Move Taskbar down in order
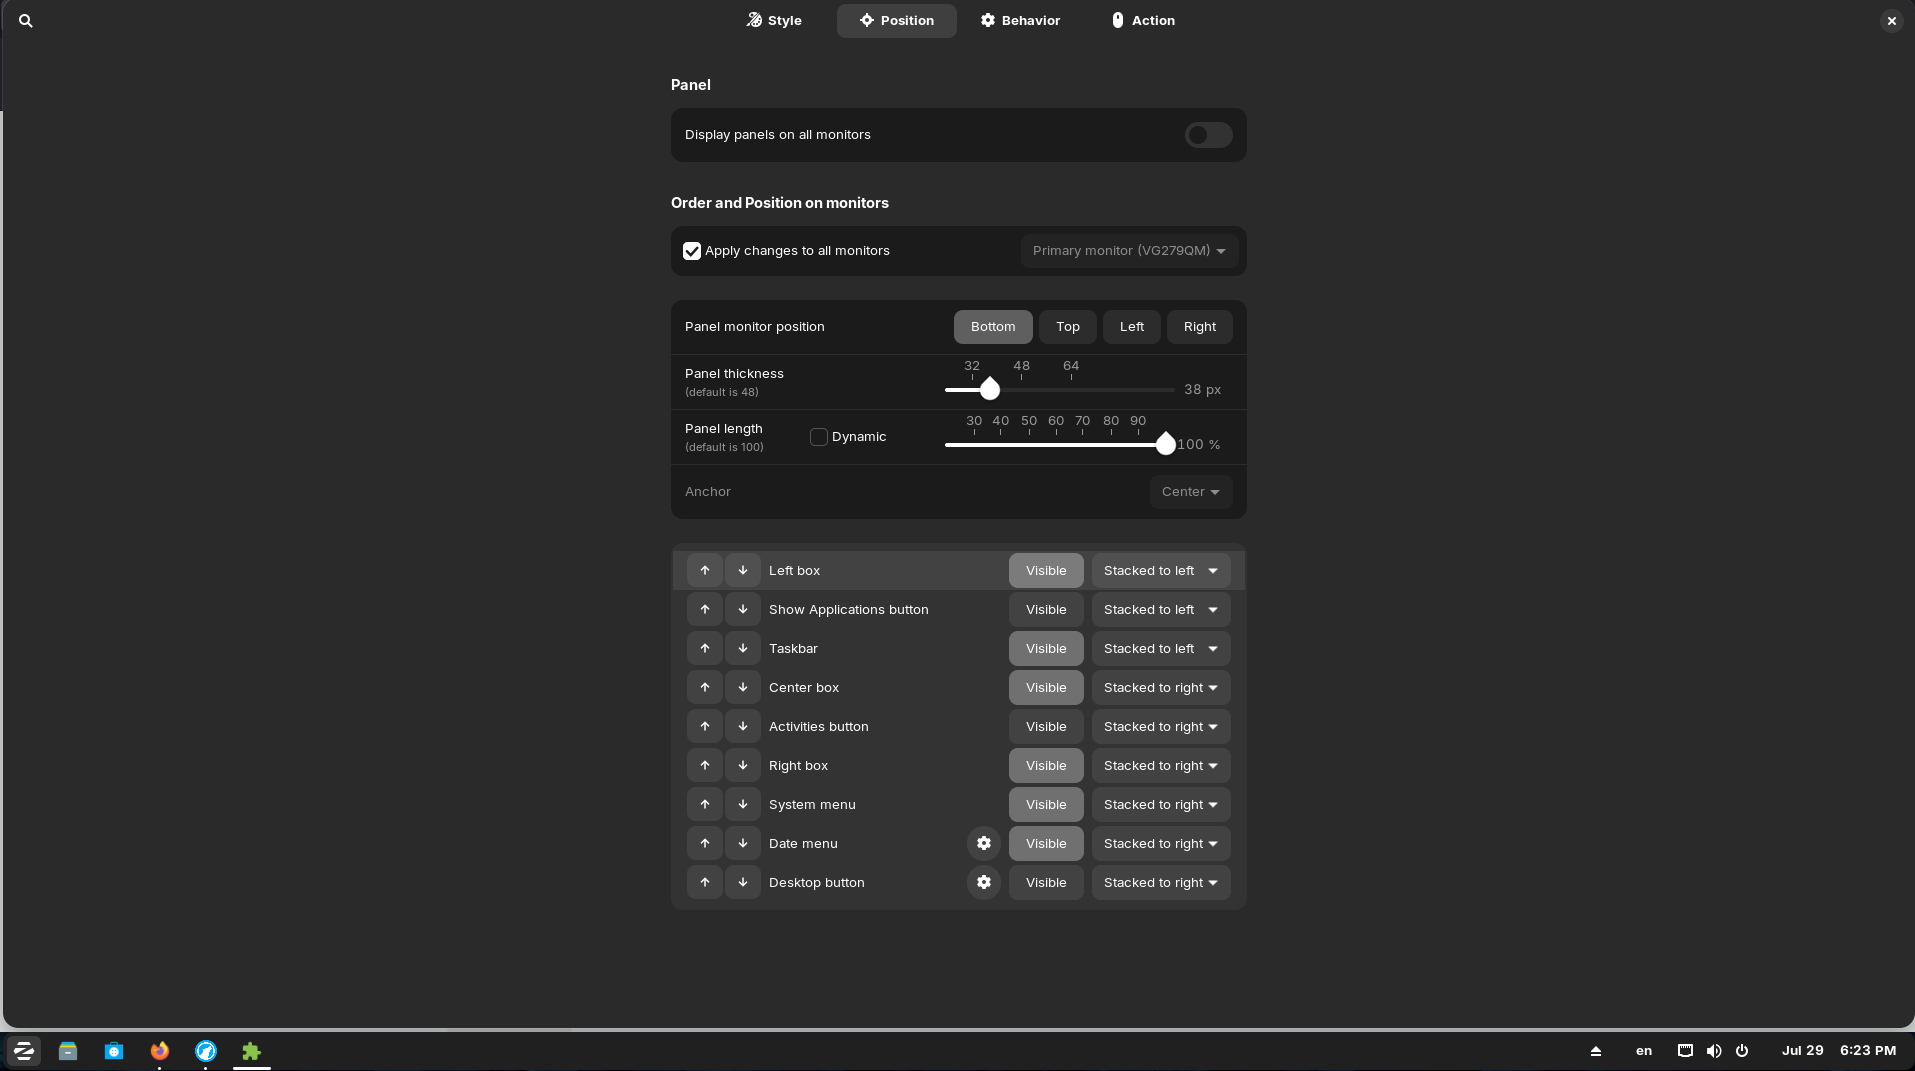 point(743,648)
